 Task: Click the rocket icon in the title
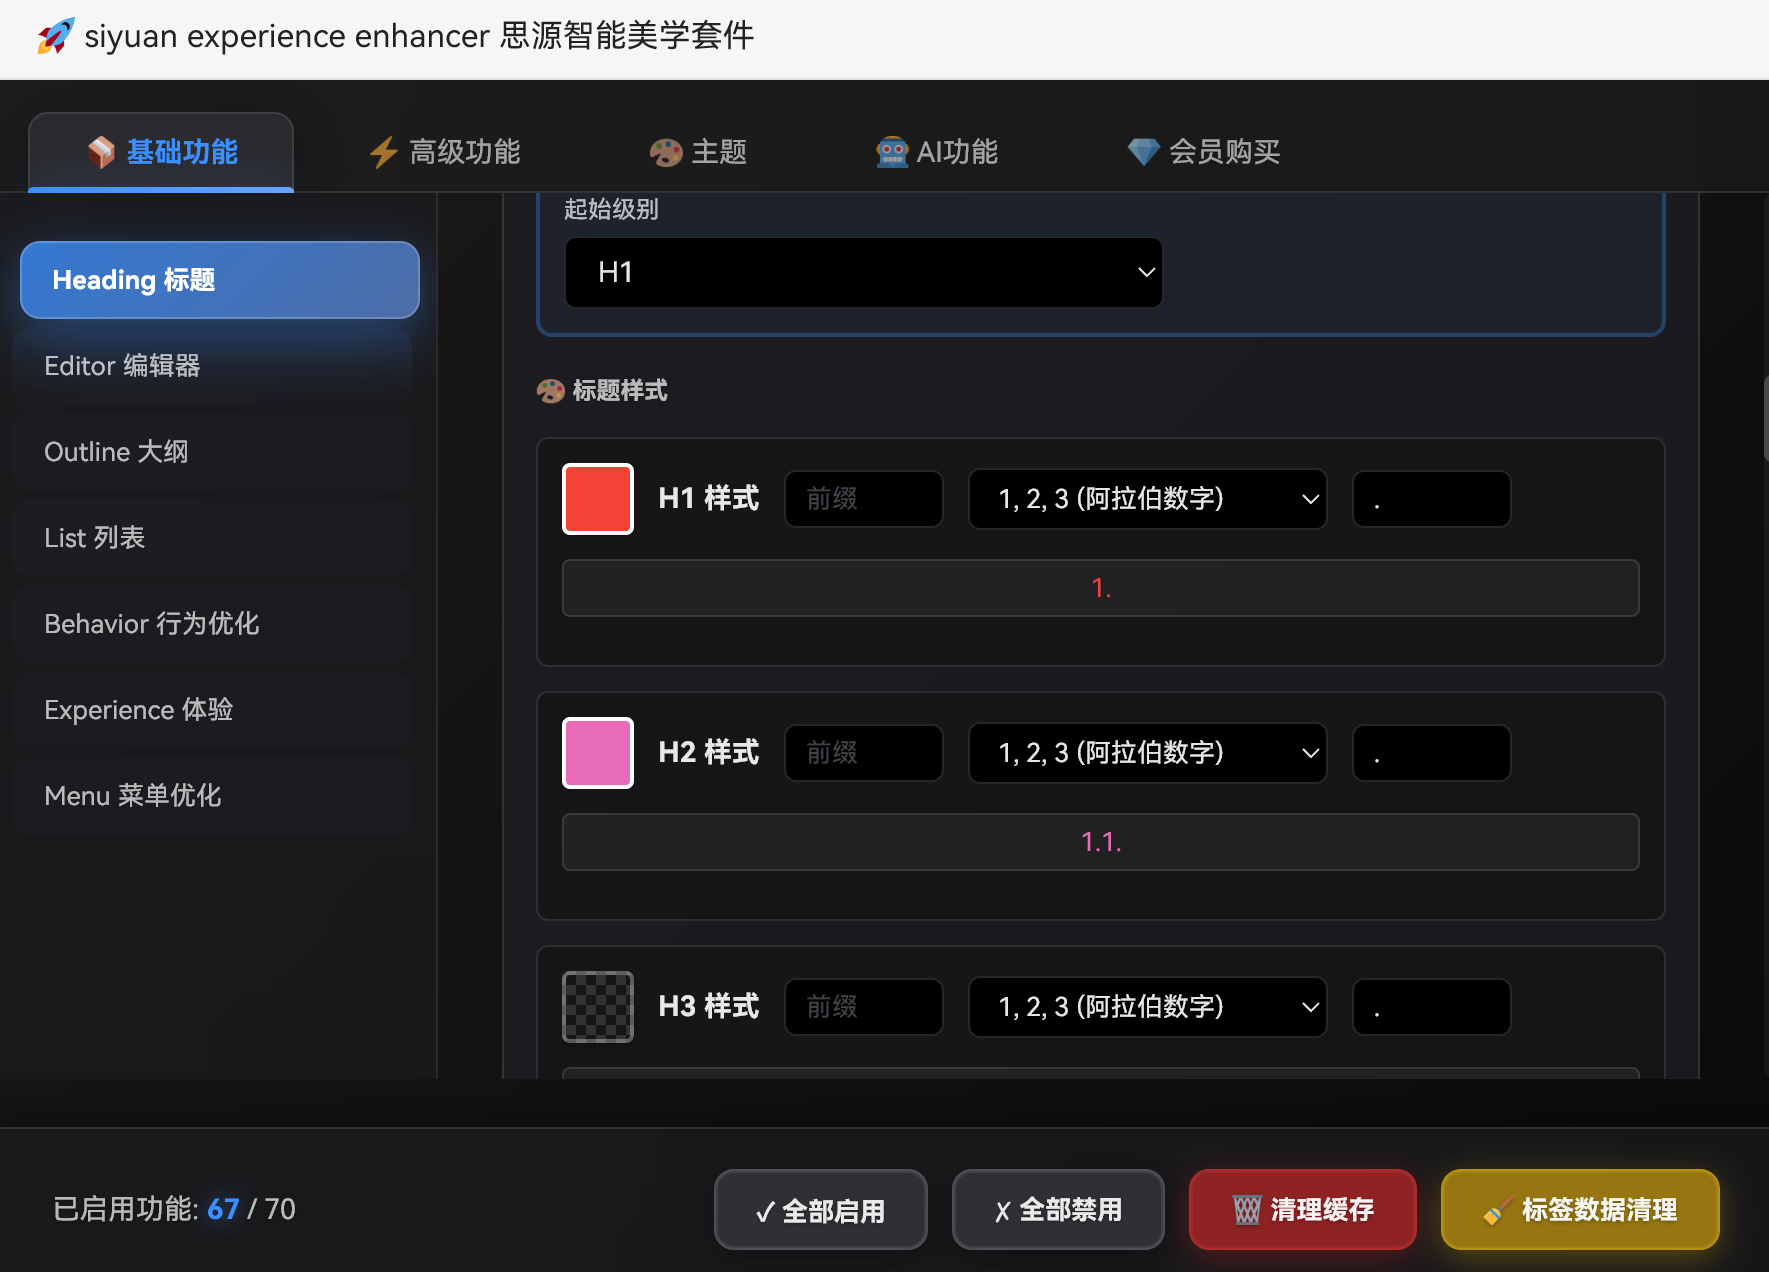point(55,36)
